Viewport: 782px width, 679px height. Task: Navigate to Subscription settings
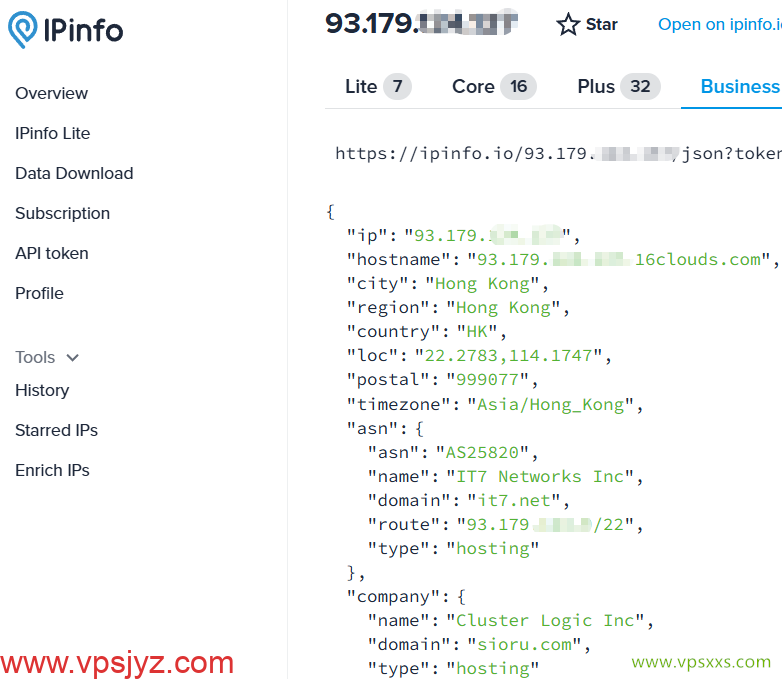tap(63, 214)
